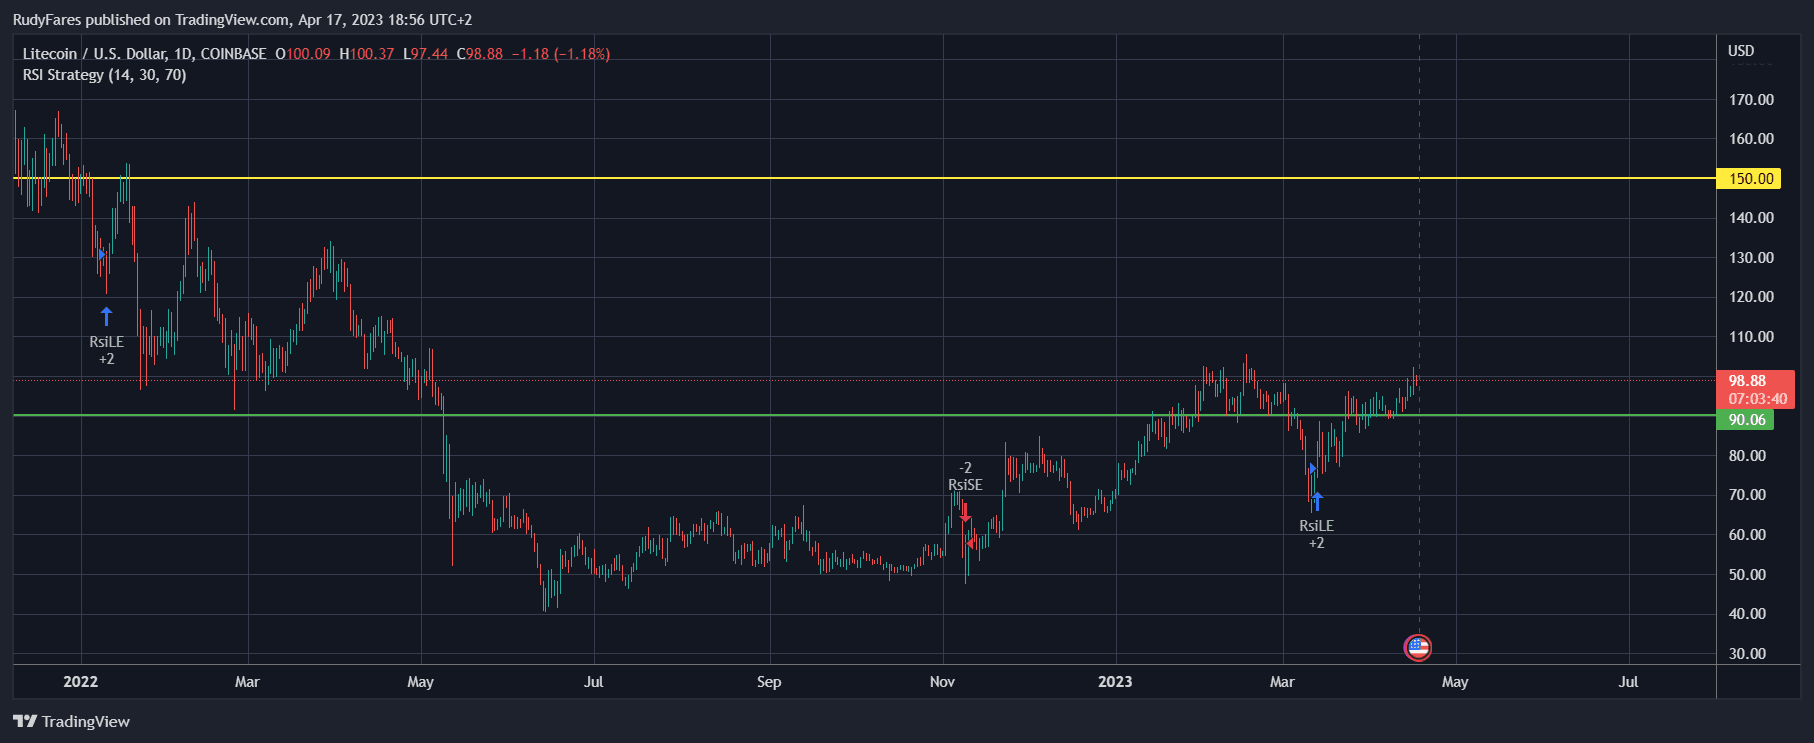The image size is (1814, 743).
Task: Select the blue RsiLE up arrow near March 2023
Action: click(x=1317, y=501)
